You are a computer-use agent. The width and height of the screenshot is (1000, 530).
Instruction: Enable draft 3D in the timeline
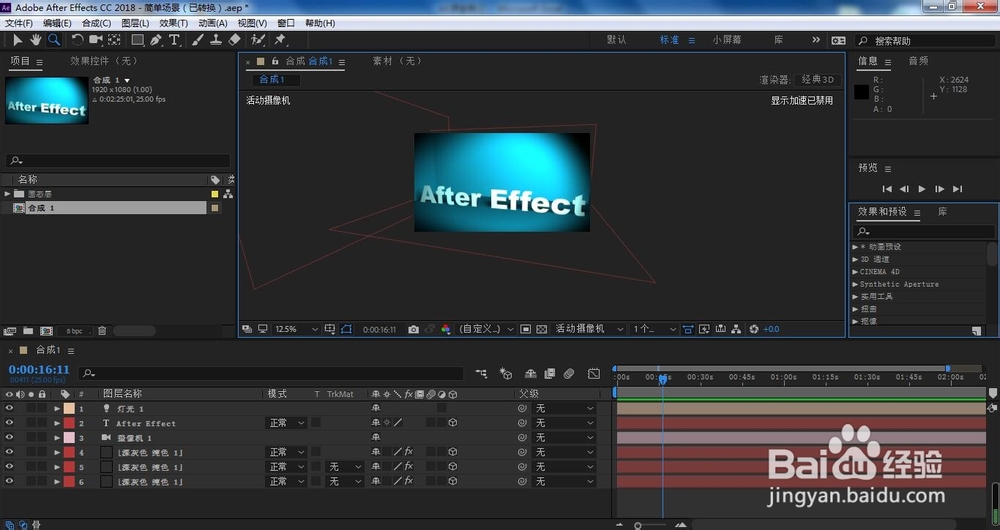tap(506, 374)
